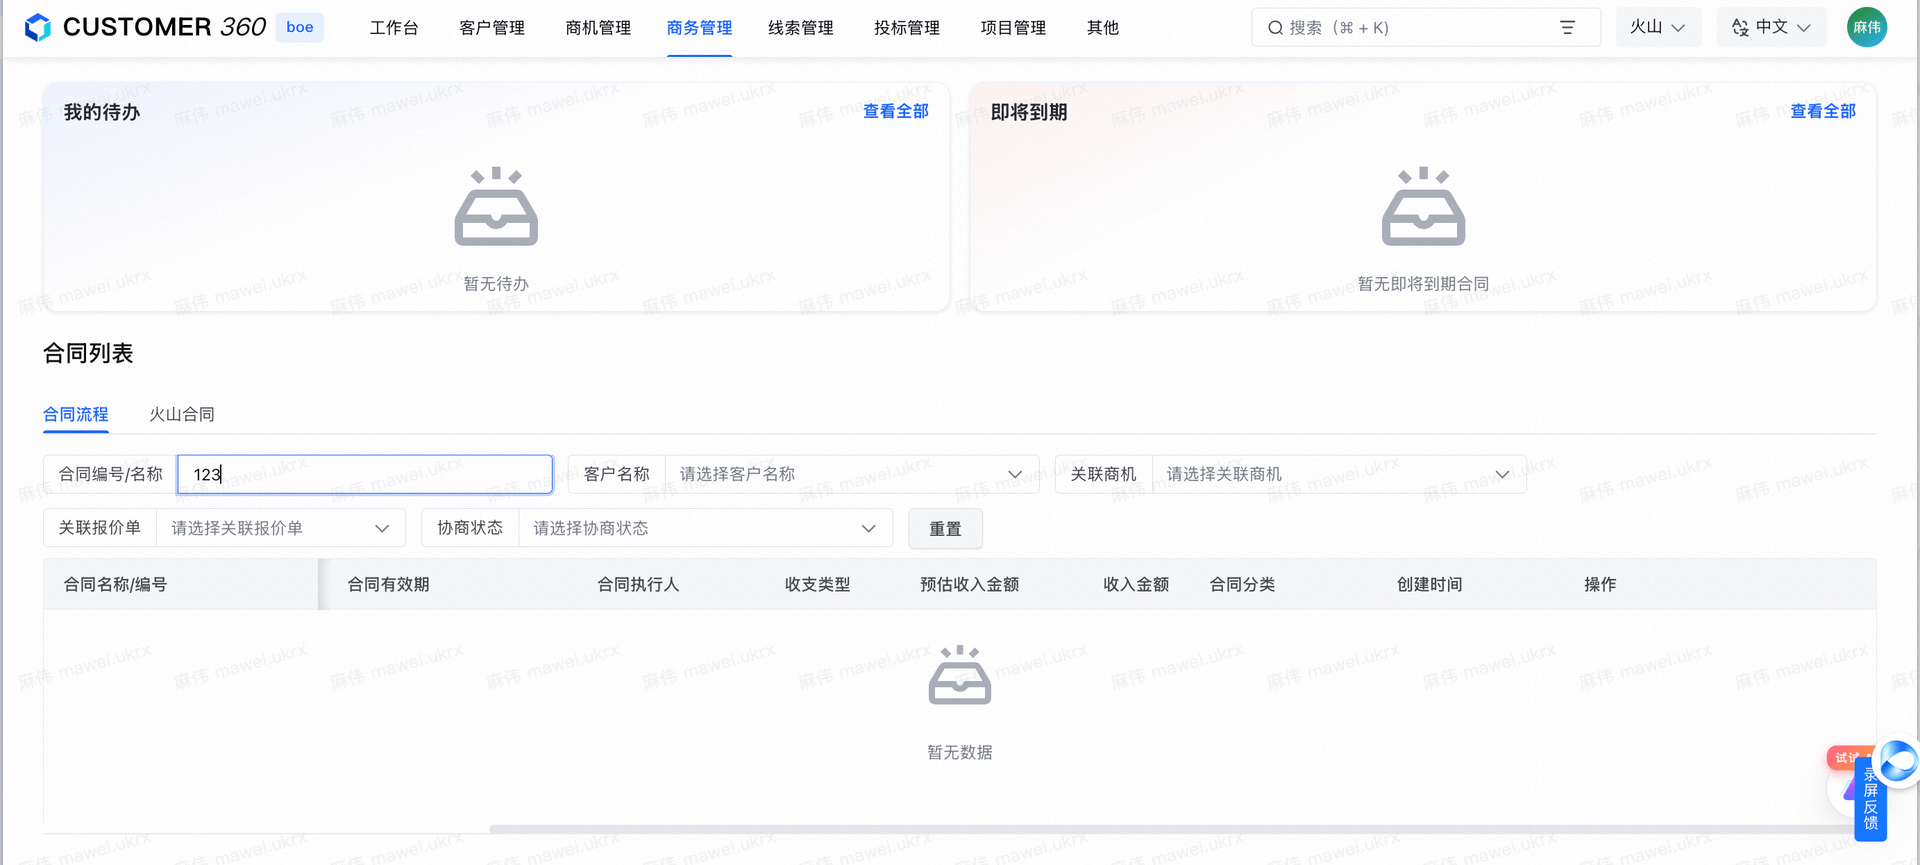Open the 中文 language dropdown
This screenshot has height=865, width=1920.
1771,27
